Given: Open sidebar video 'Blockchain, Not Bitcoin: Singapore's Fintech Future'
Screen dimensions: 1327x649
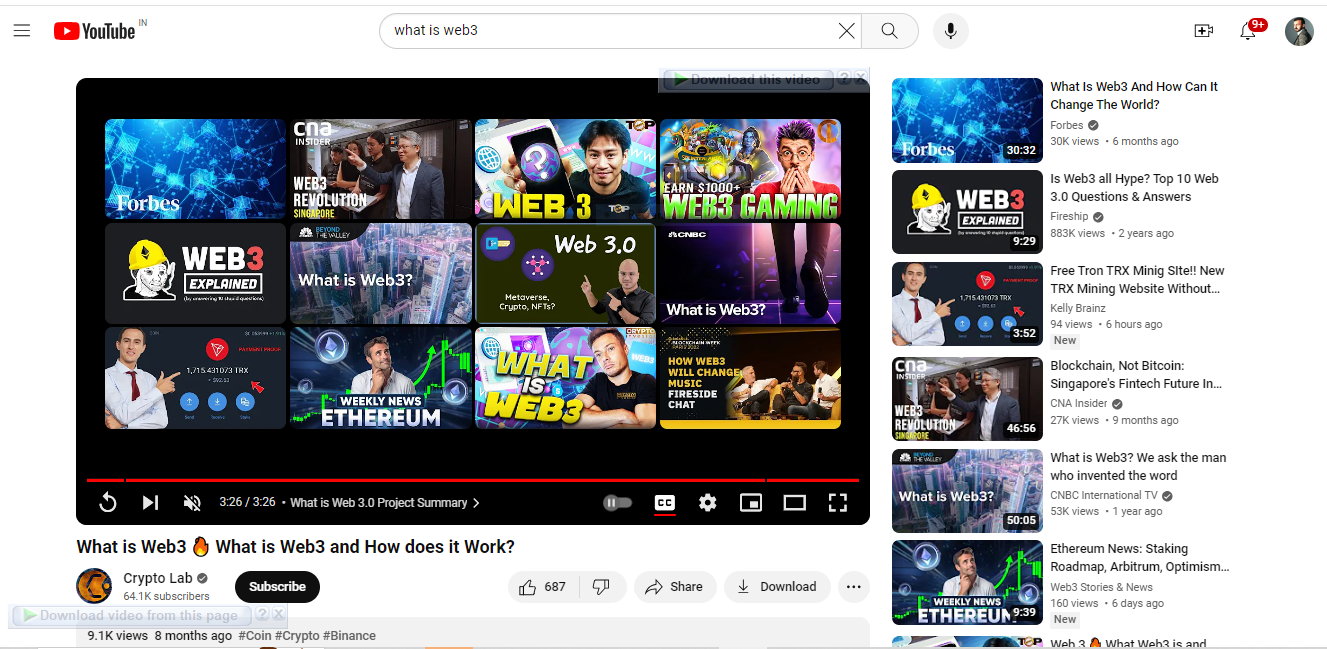Looking at the screenshot, I should (x=1136, y=375).
